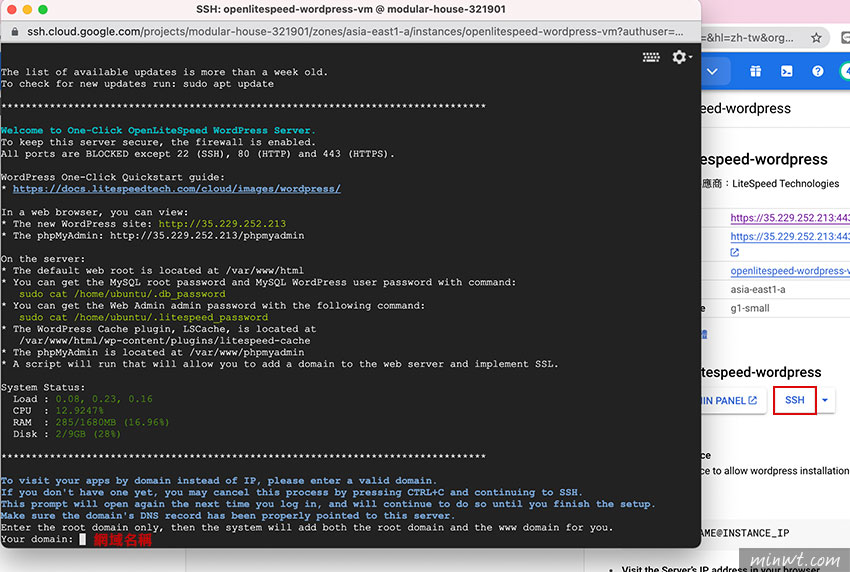Click the Disk '2/9GB (28%)' status value
Image resolution: width=850 pixels, height=572 pixels.
coord(88,434)
